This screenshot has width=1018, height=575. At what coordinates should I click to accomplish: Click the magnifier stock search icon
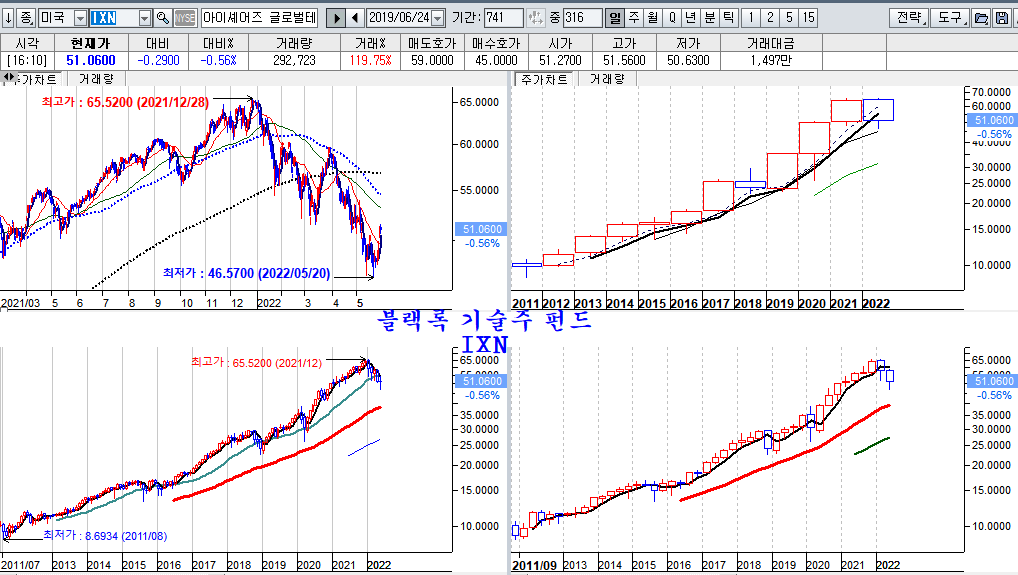162,18
